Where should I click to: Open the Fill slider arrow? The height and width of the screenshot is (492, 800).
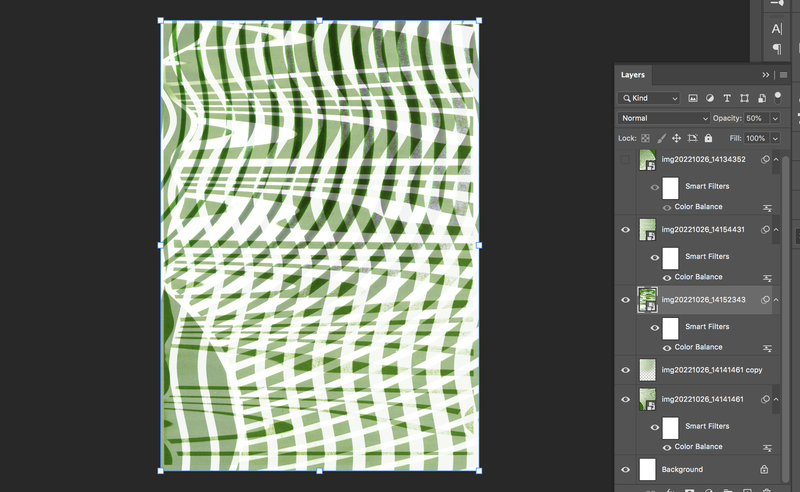tap(775, 138)
